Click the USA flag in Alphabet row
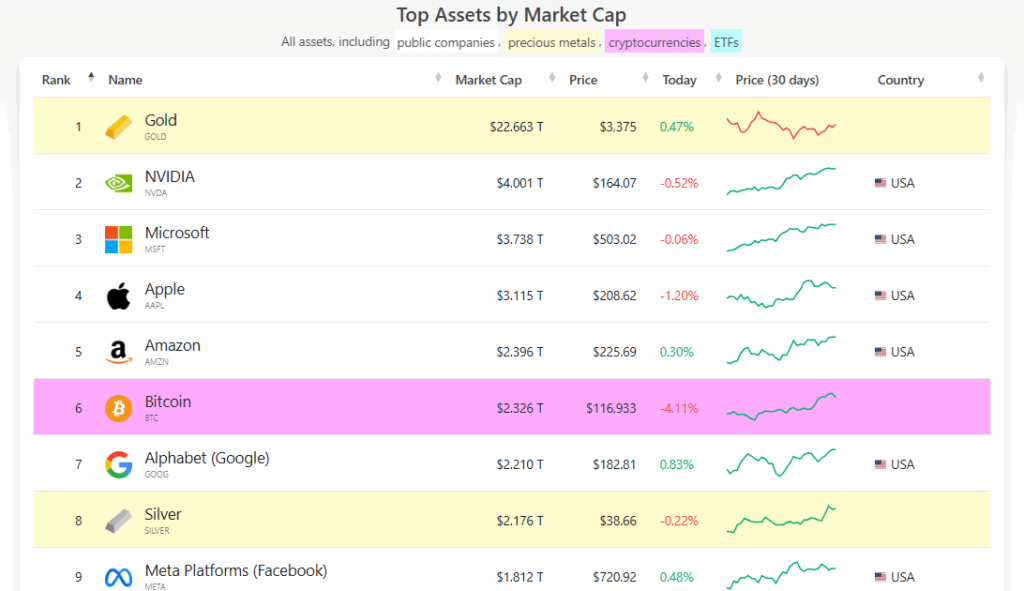This screenshot has width=1024, height=591. tap(880, 464)
